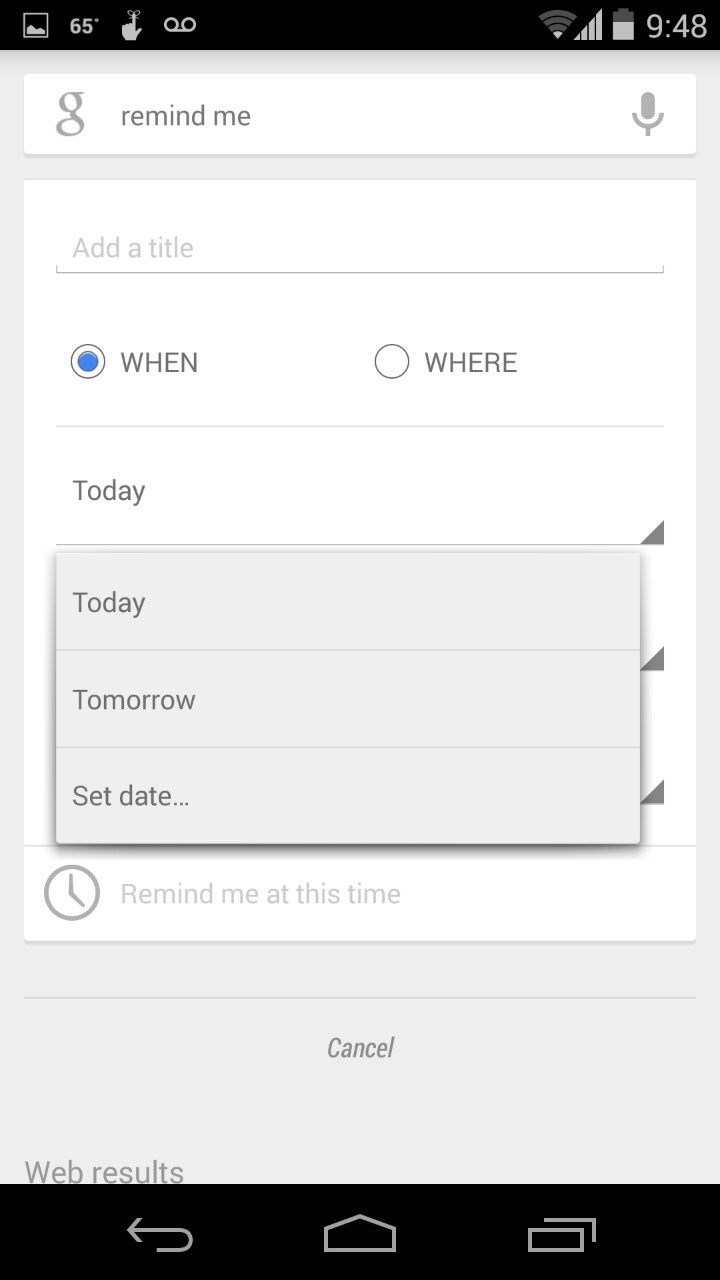Tap the Web results heading
Image resolution: width=720 pixels, height=1280 pixels.
tap(104, 1171)
